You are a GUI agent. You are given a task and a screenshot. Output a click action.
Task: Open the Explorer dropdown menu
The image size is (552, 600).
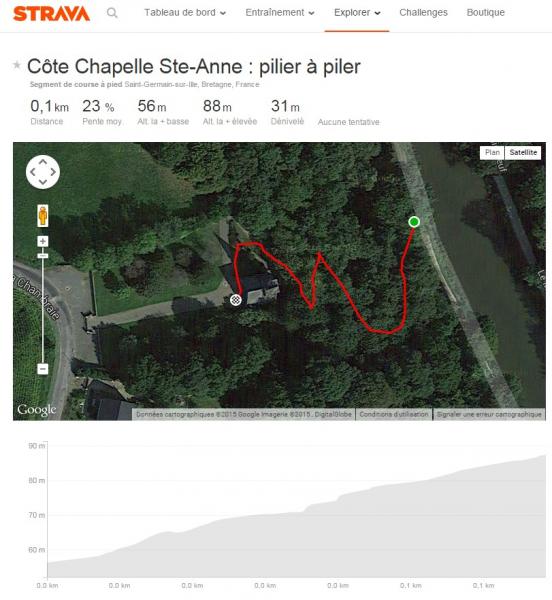[x=357, y=13]
